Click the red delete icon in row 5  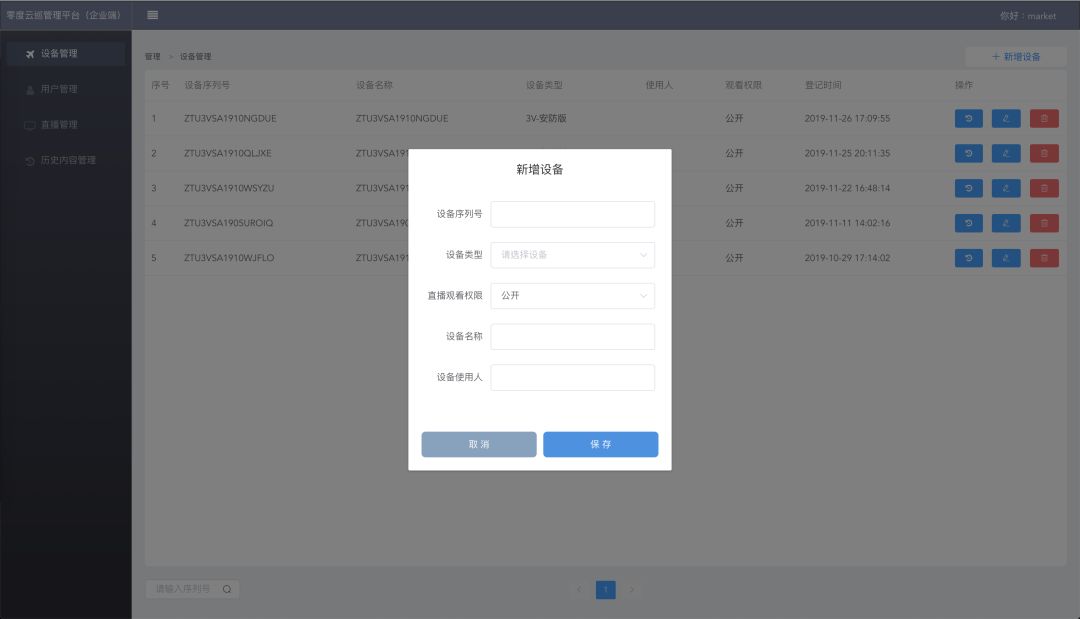[x=1044, y=258]
